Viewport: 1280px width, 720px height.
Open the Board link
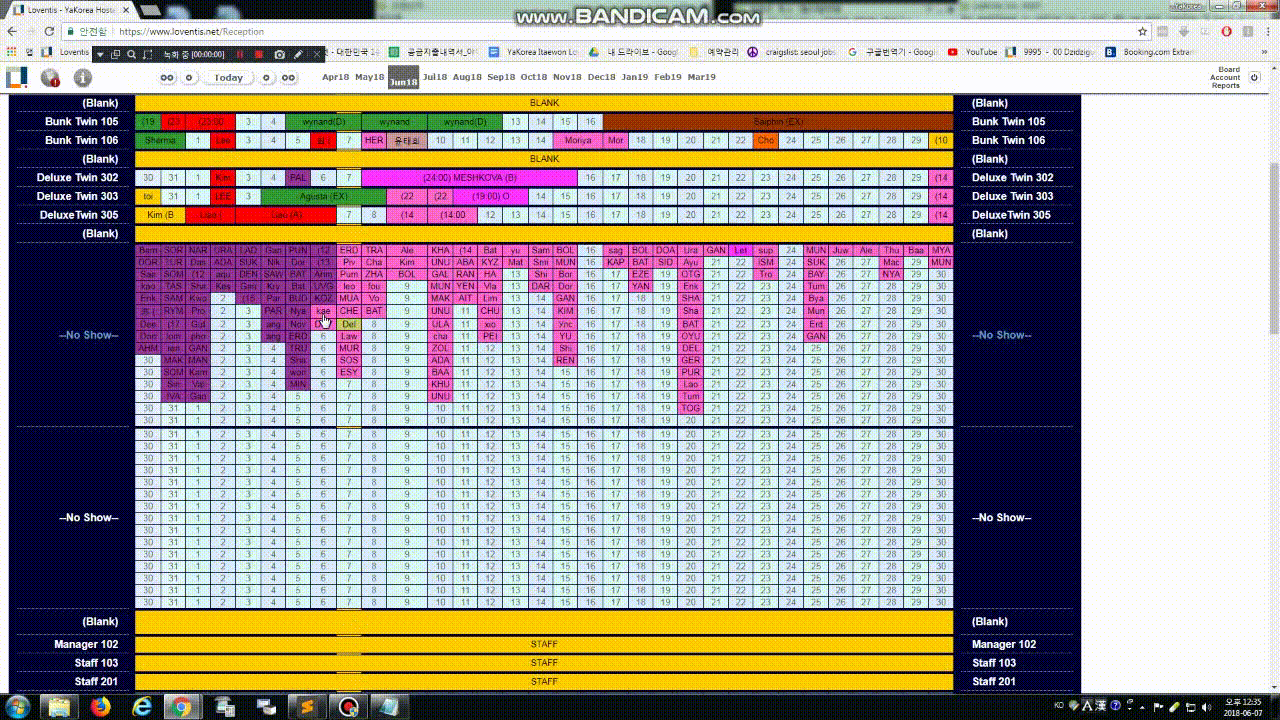pos(1229,70)
